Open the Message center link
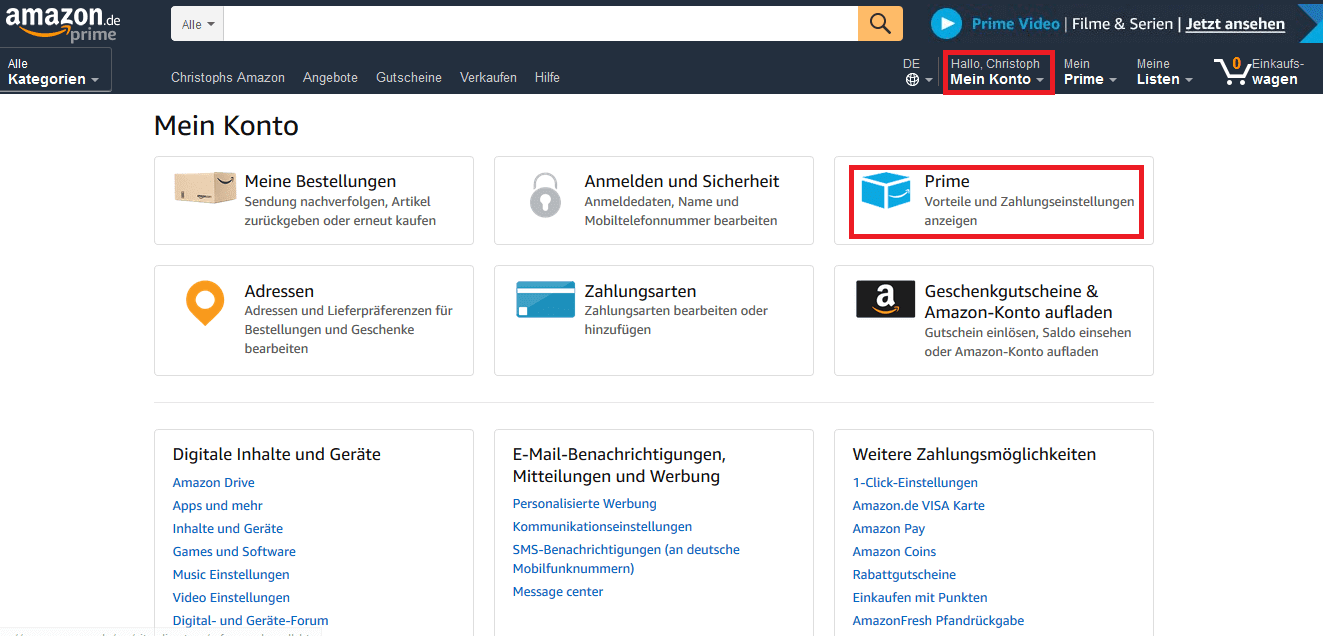Screen dimensions: 1323x636 tap(558, 592)
